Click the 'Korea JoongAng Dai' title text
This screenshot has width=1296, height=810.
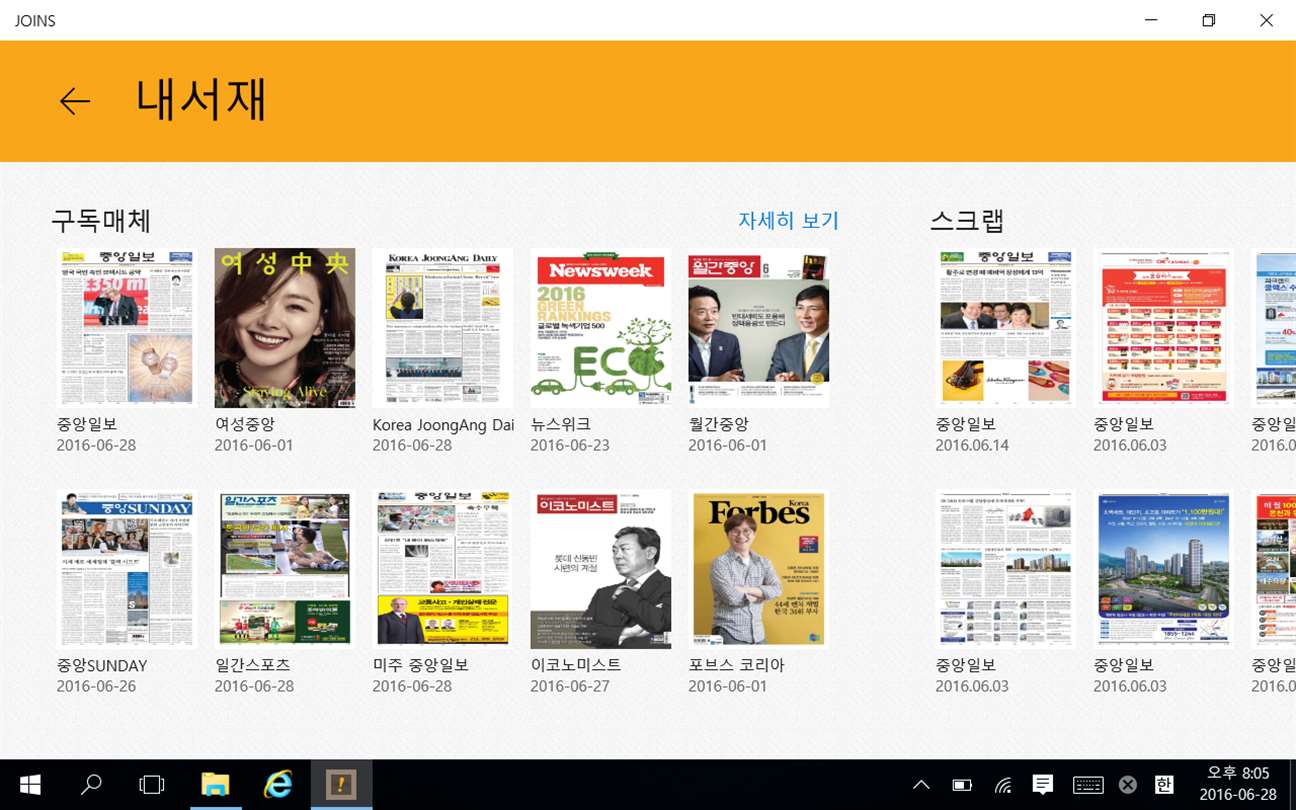[x=443, y=424]
